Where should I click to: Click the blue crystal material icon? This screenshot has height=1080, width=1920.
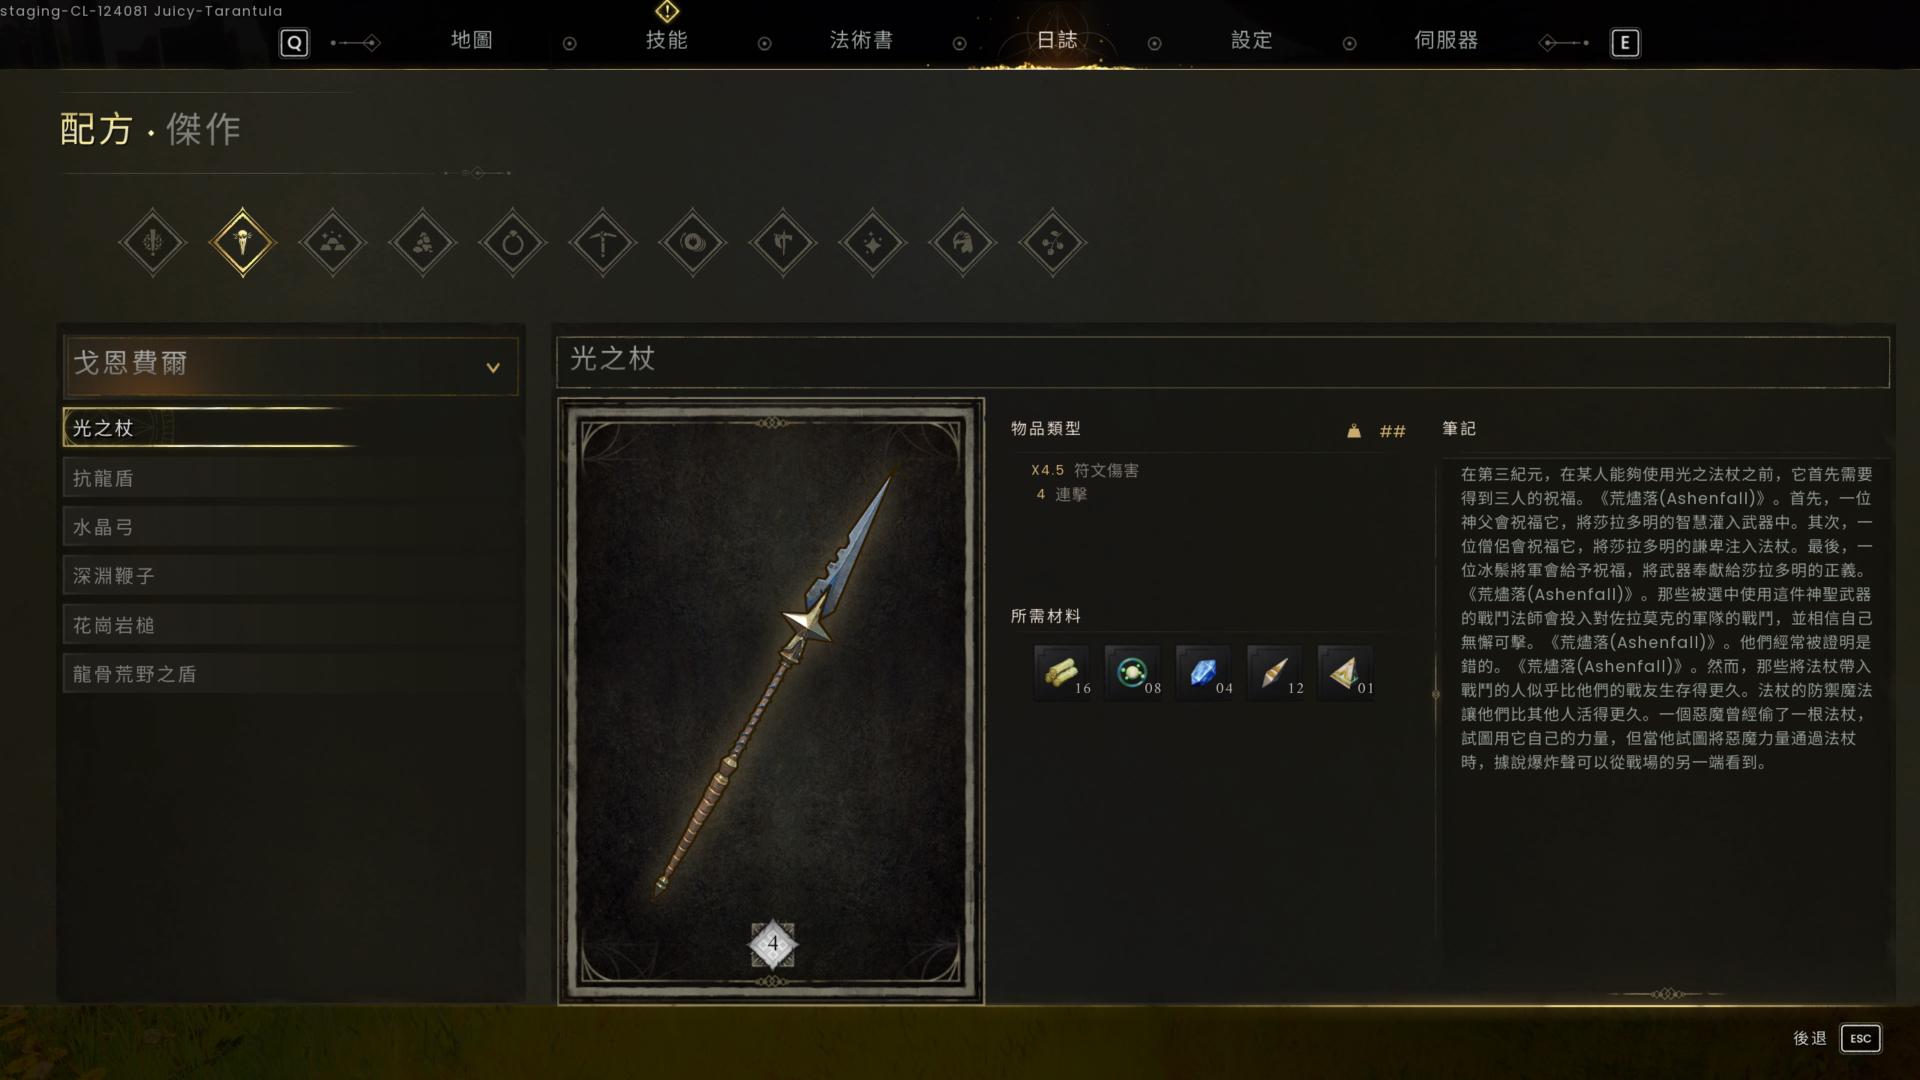pyautogui.click(x=1204, y=672)
